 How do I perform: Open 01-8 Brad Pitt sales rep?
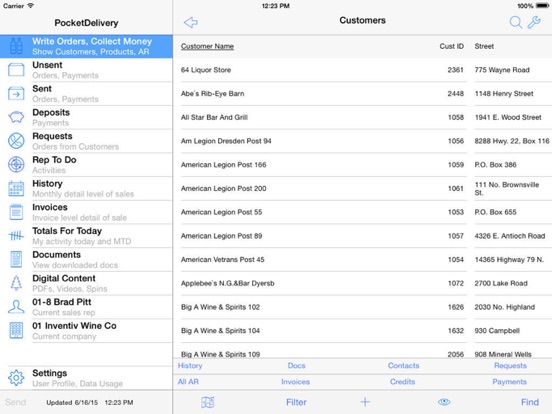86,307
